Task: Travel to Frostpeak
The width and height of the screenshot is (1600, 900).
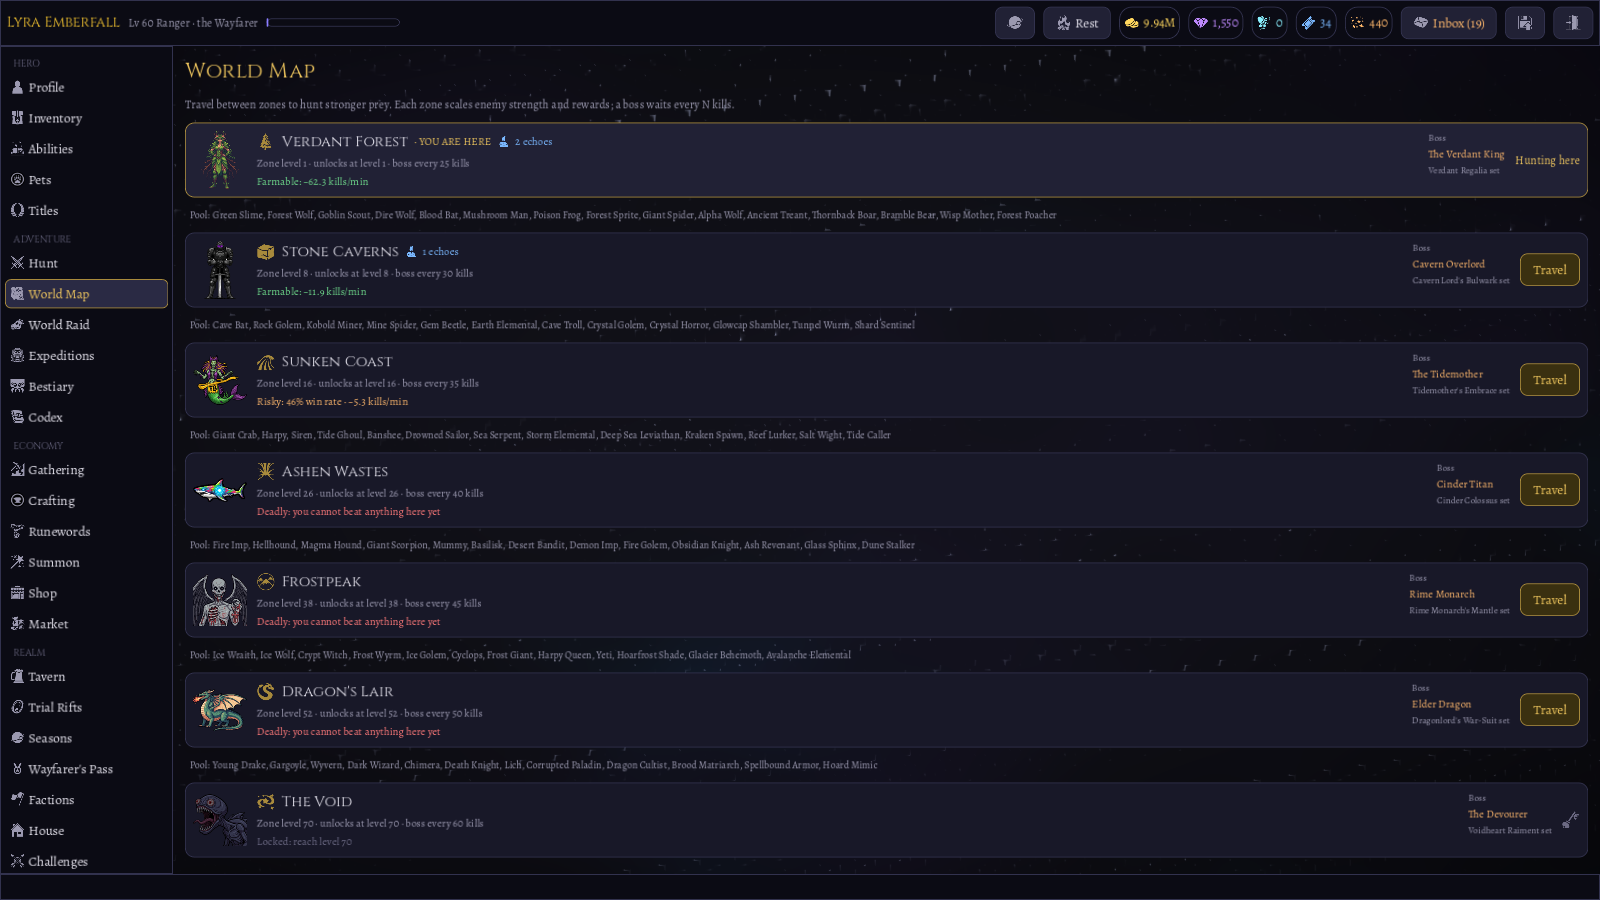Action: pyautogui.click(x=1550, y=600)
